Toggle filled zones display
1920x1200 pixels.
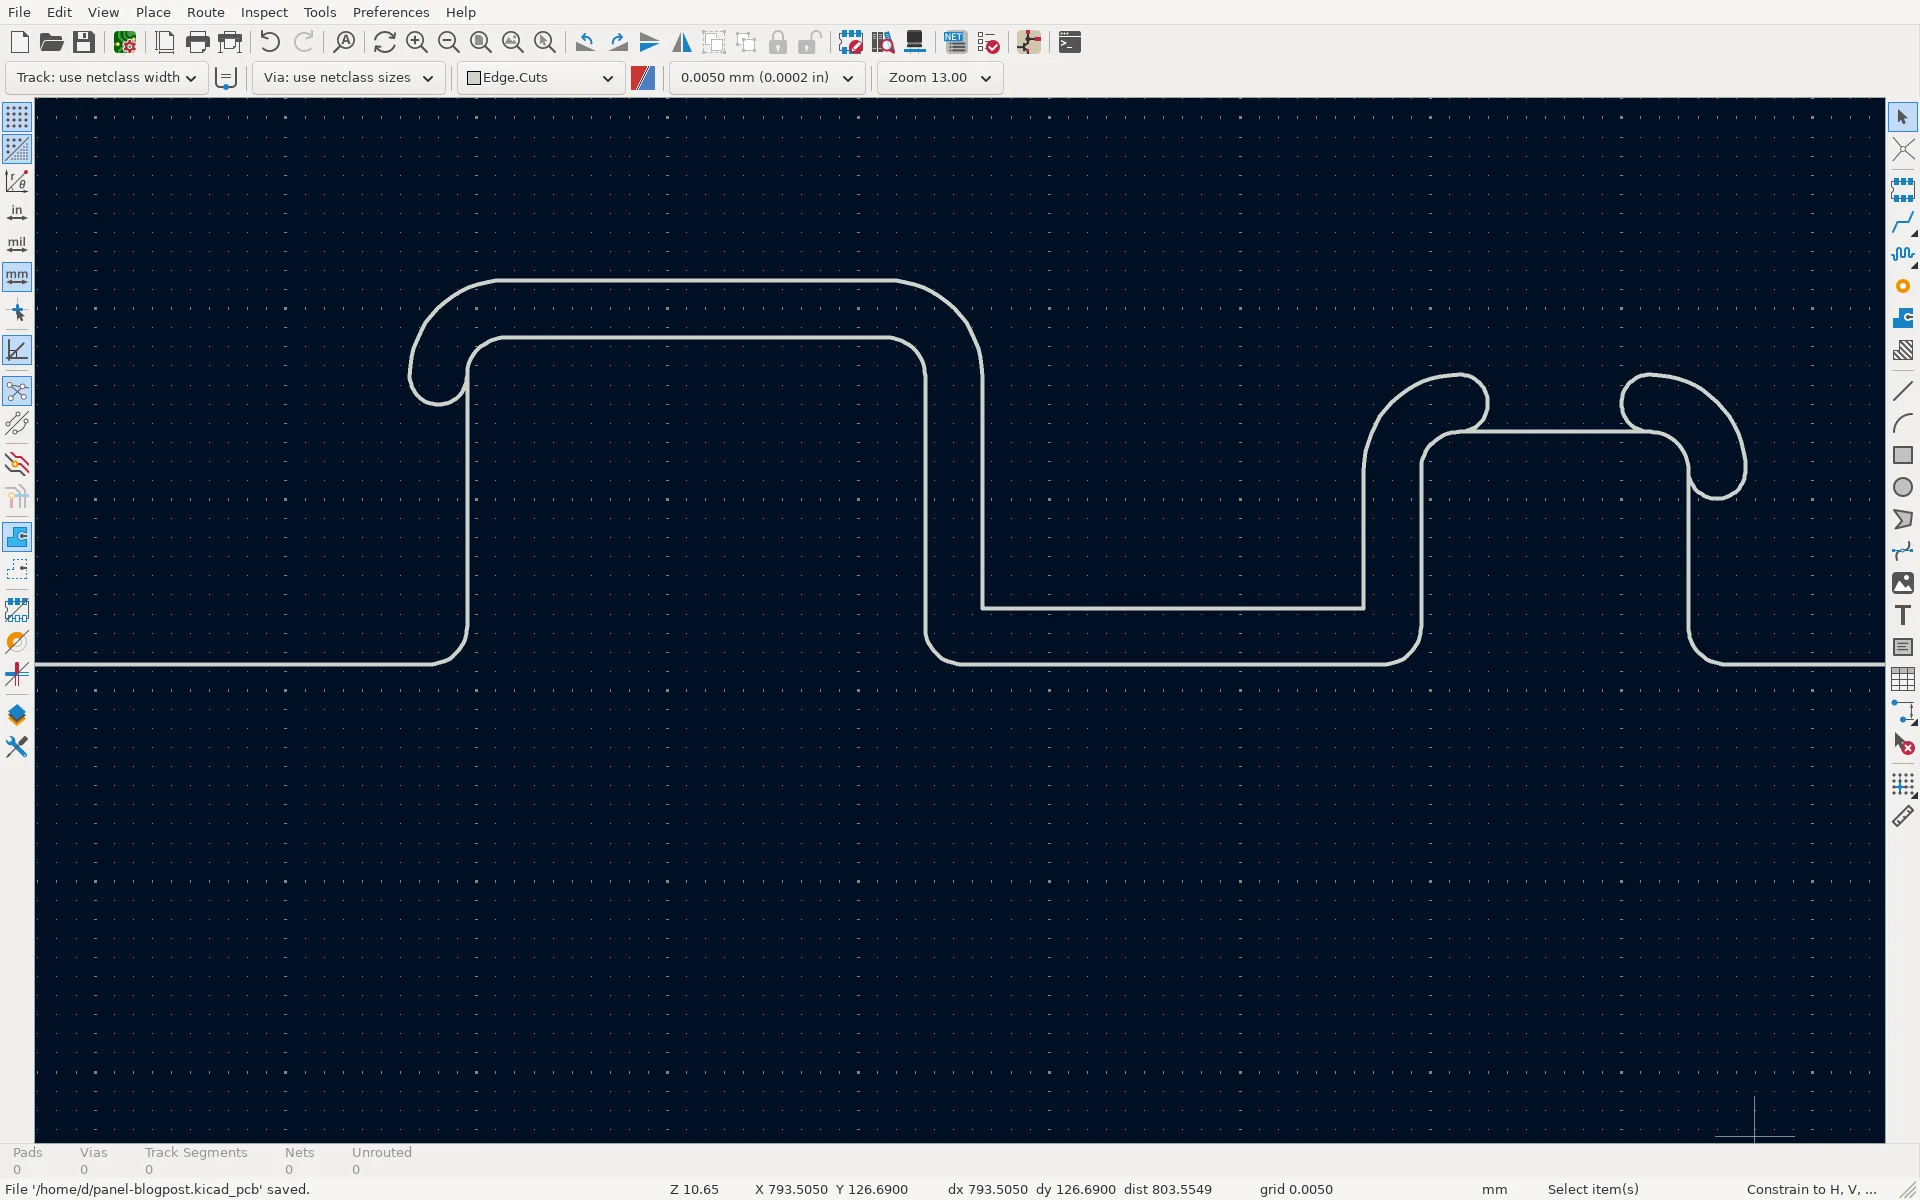tap(17, 537)
